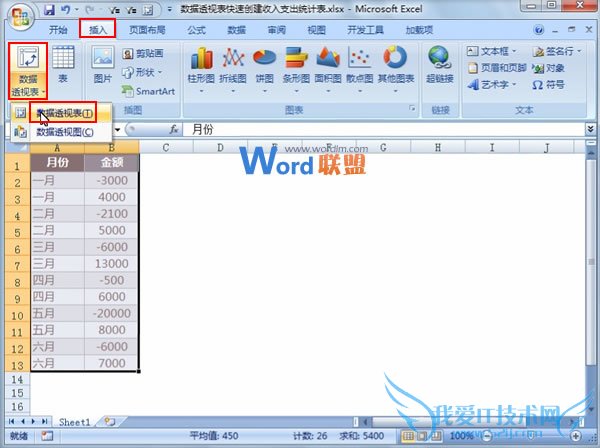Go to first sheet navigation arrow

click(11, 422)
